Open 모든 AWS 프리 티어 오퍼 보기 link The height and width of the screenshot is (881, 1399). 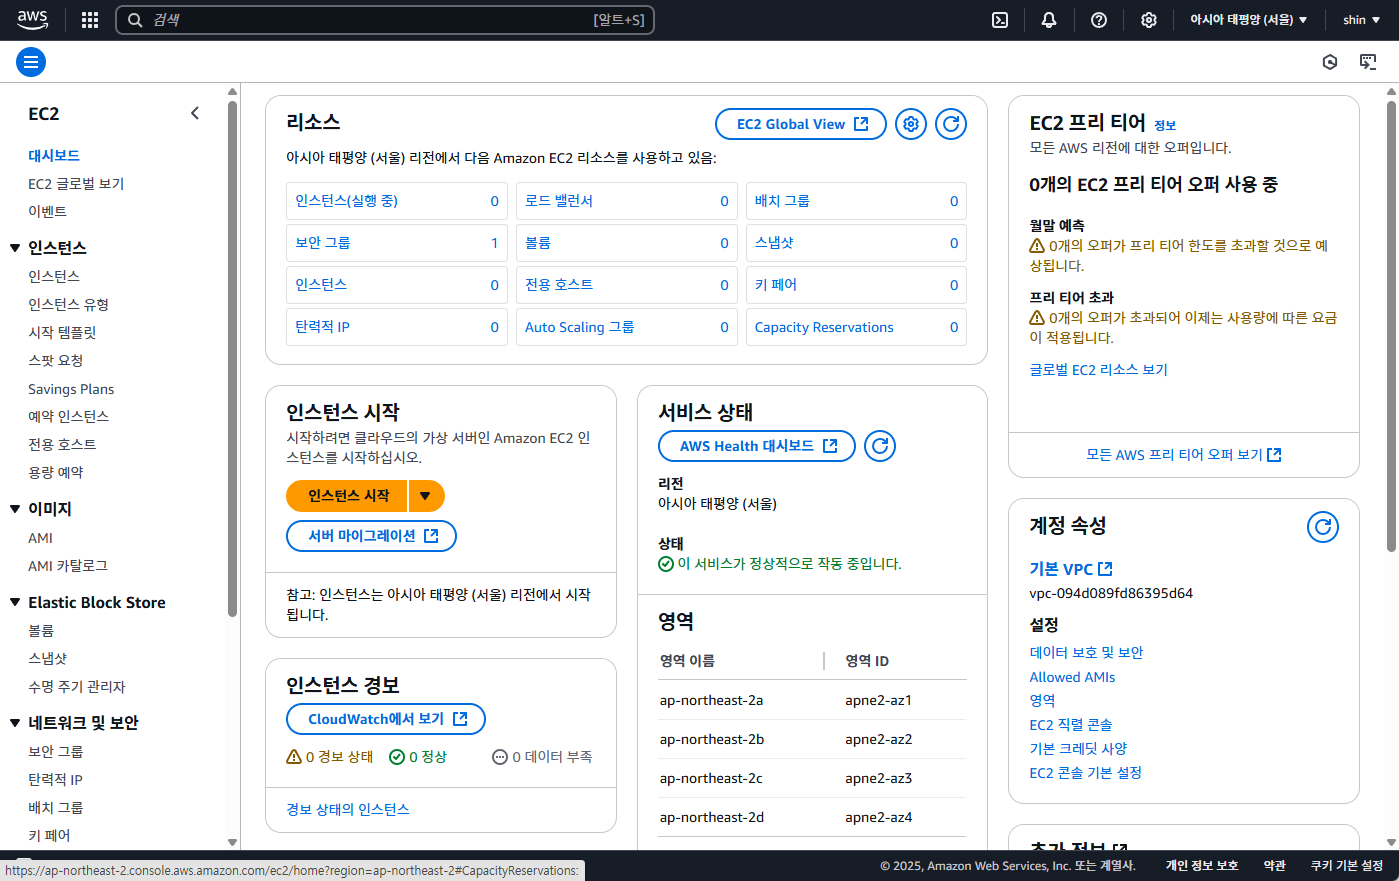pos(1184,454)
